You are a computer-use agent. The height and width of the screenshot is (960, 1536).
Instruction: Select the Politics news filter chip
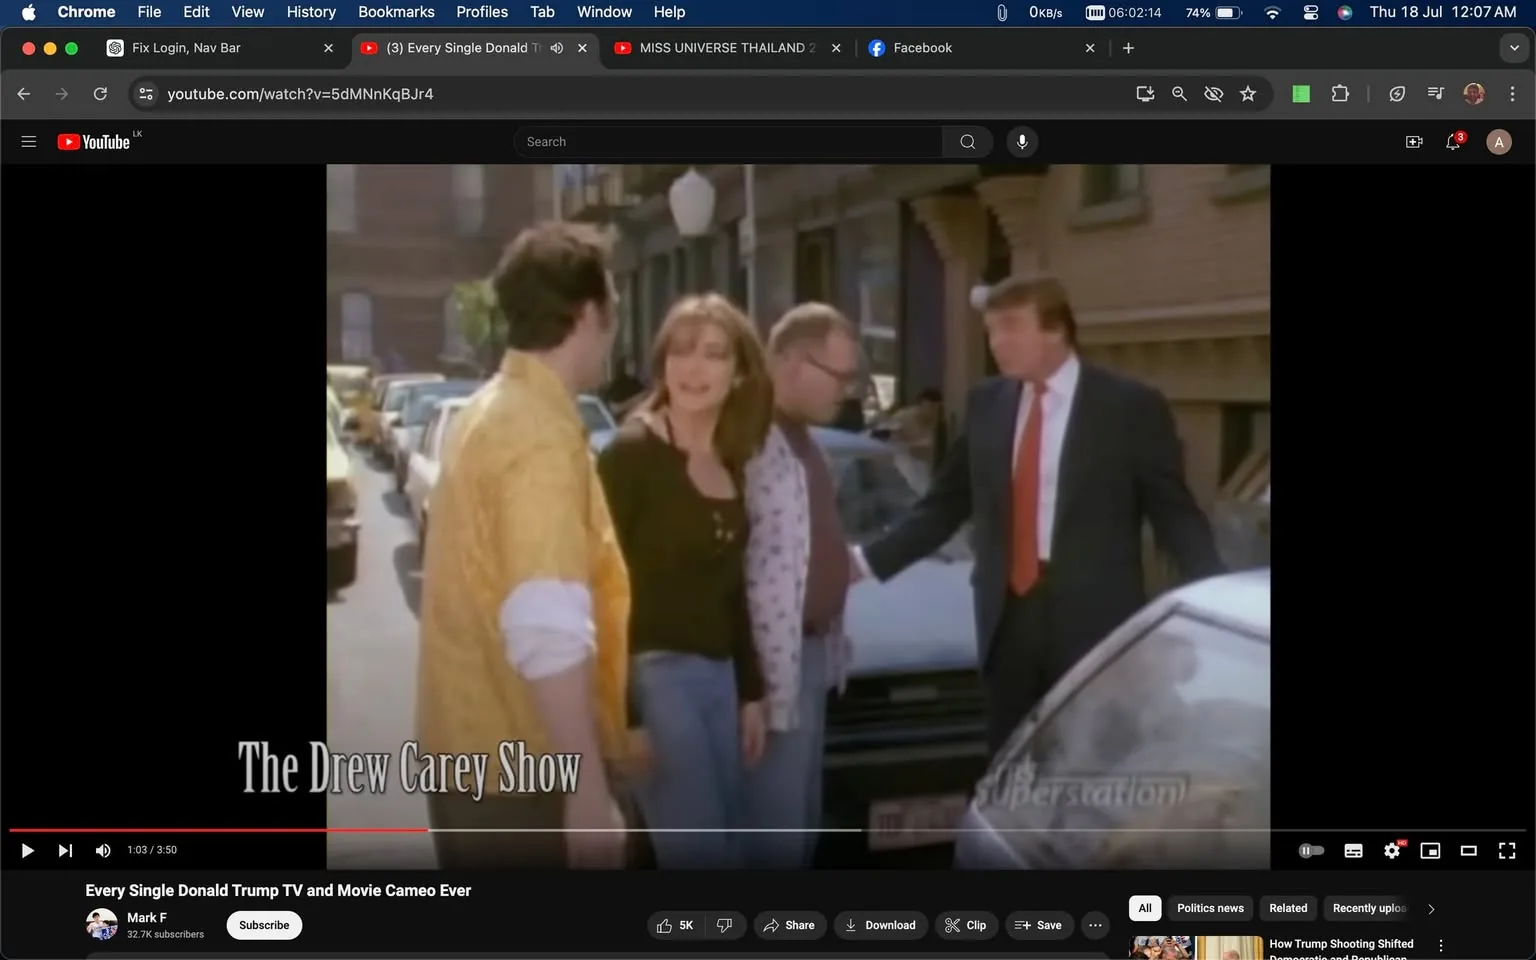[1209, 908]
